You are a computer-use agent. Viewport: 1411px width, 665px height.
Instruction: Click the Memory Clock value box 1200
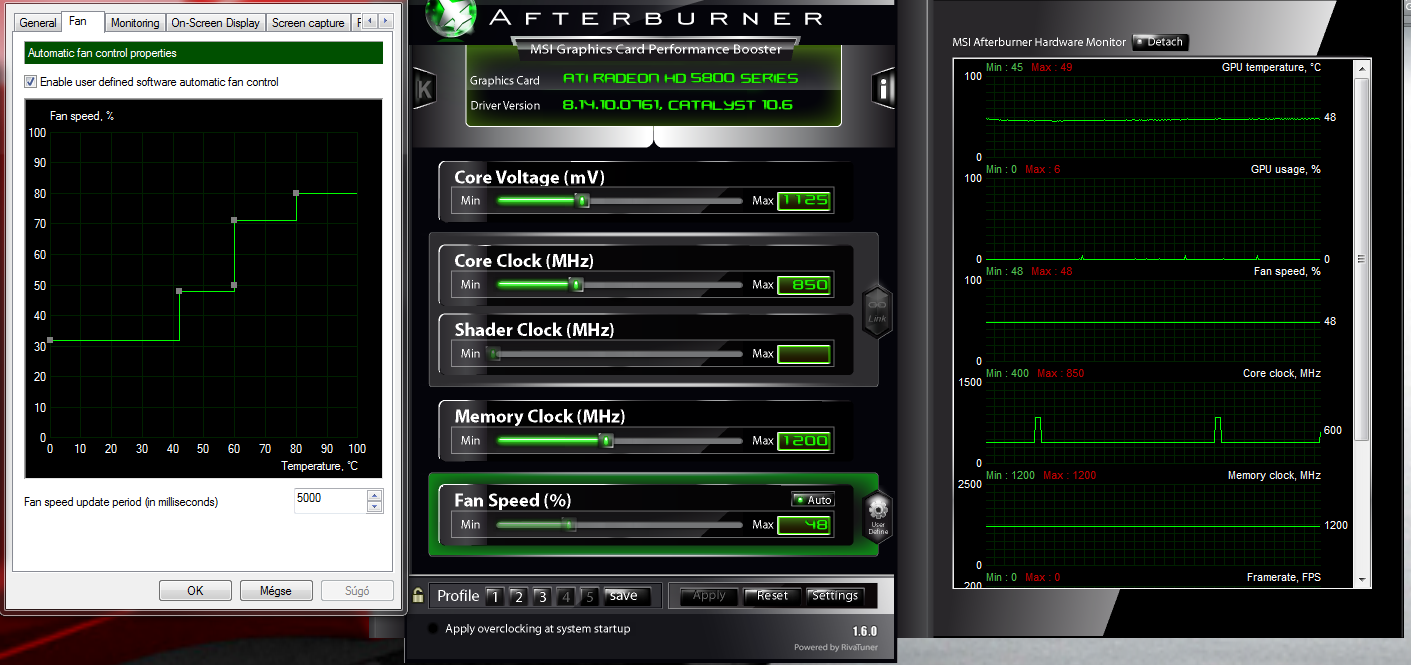coord(804,440)
